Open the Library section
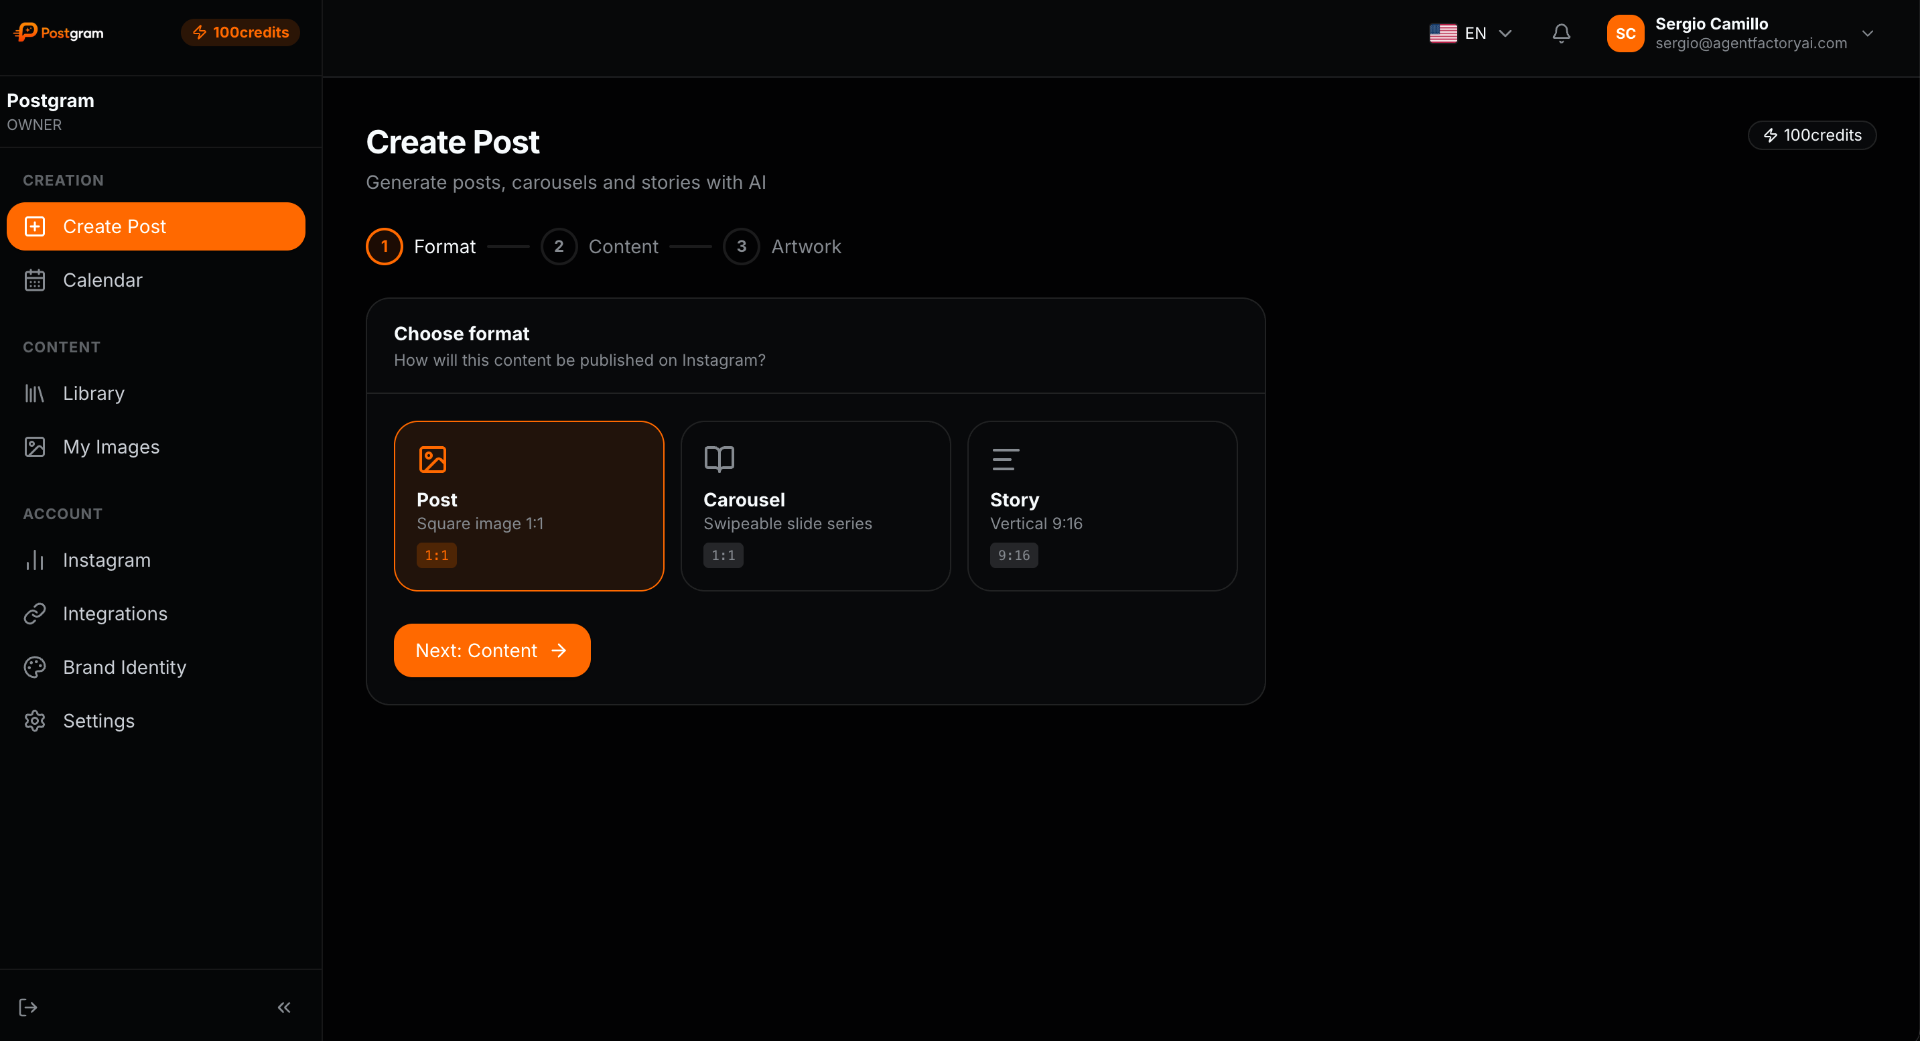1920x1041 pixels. [156, 394]
